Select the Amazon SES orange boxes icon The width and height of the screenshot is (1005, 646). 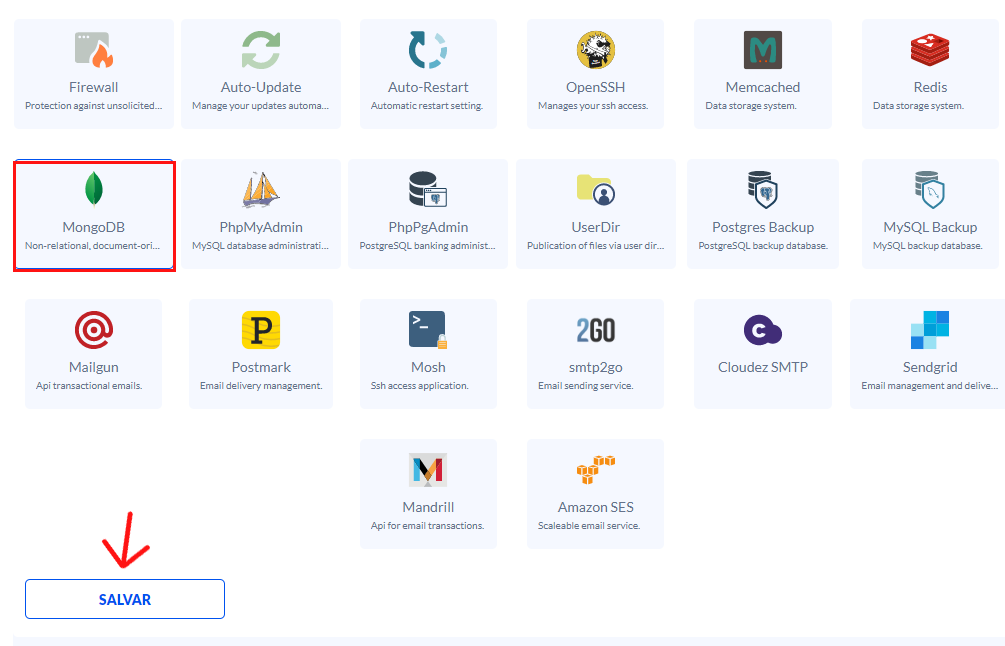[x=595, y=469]
